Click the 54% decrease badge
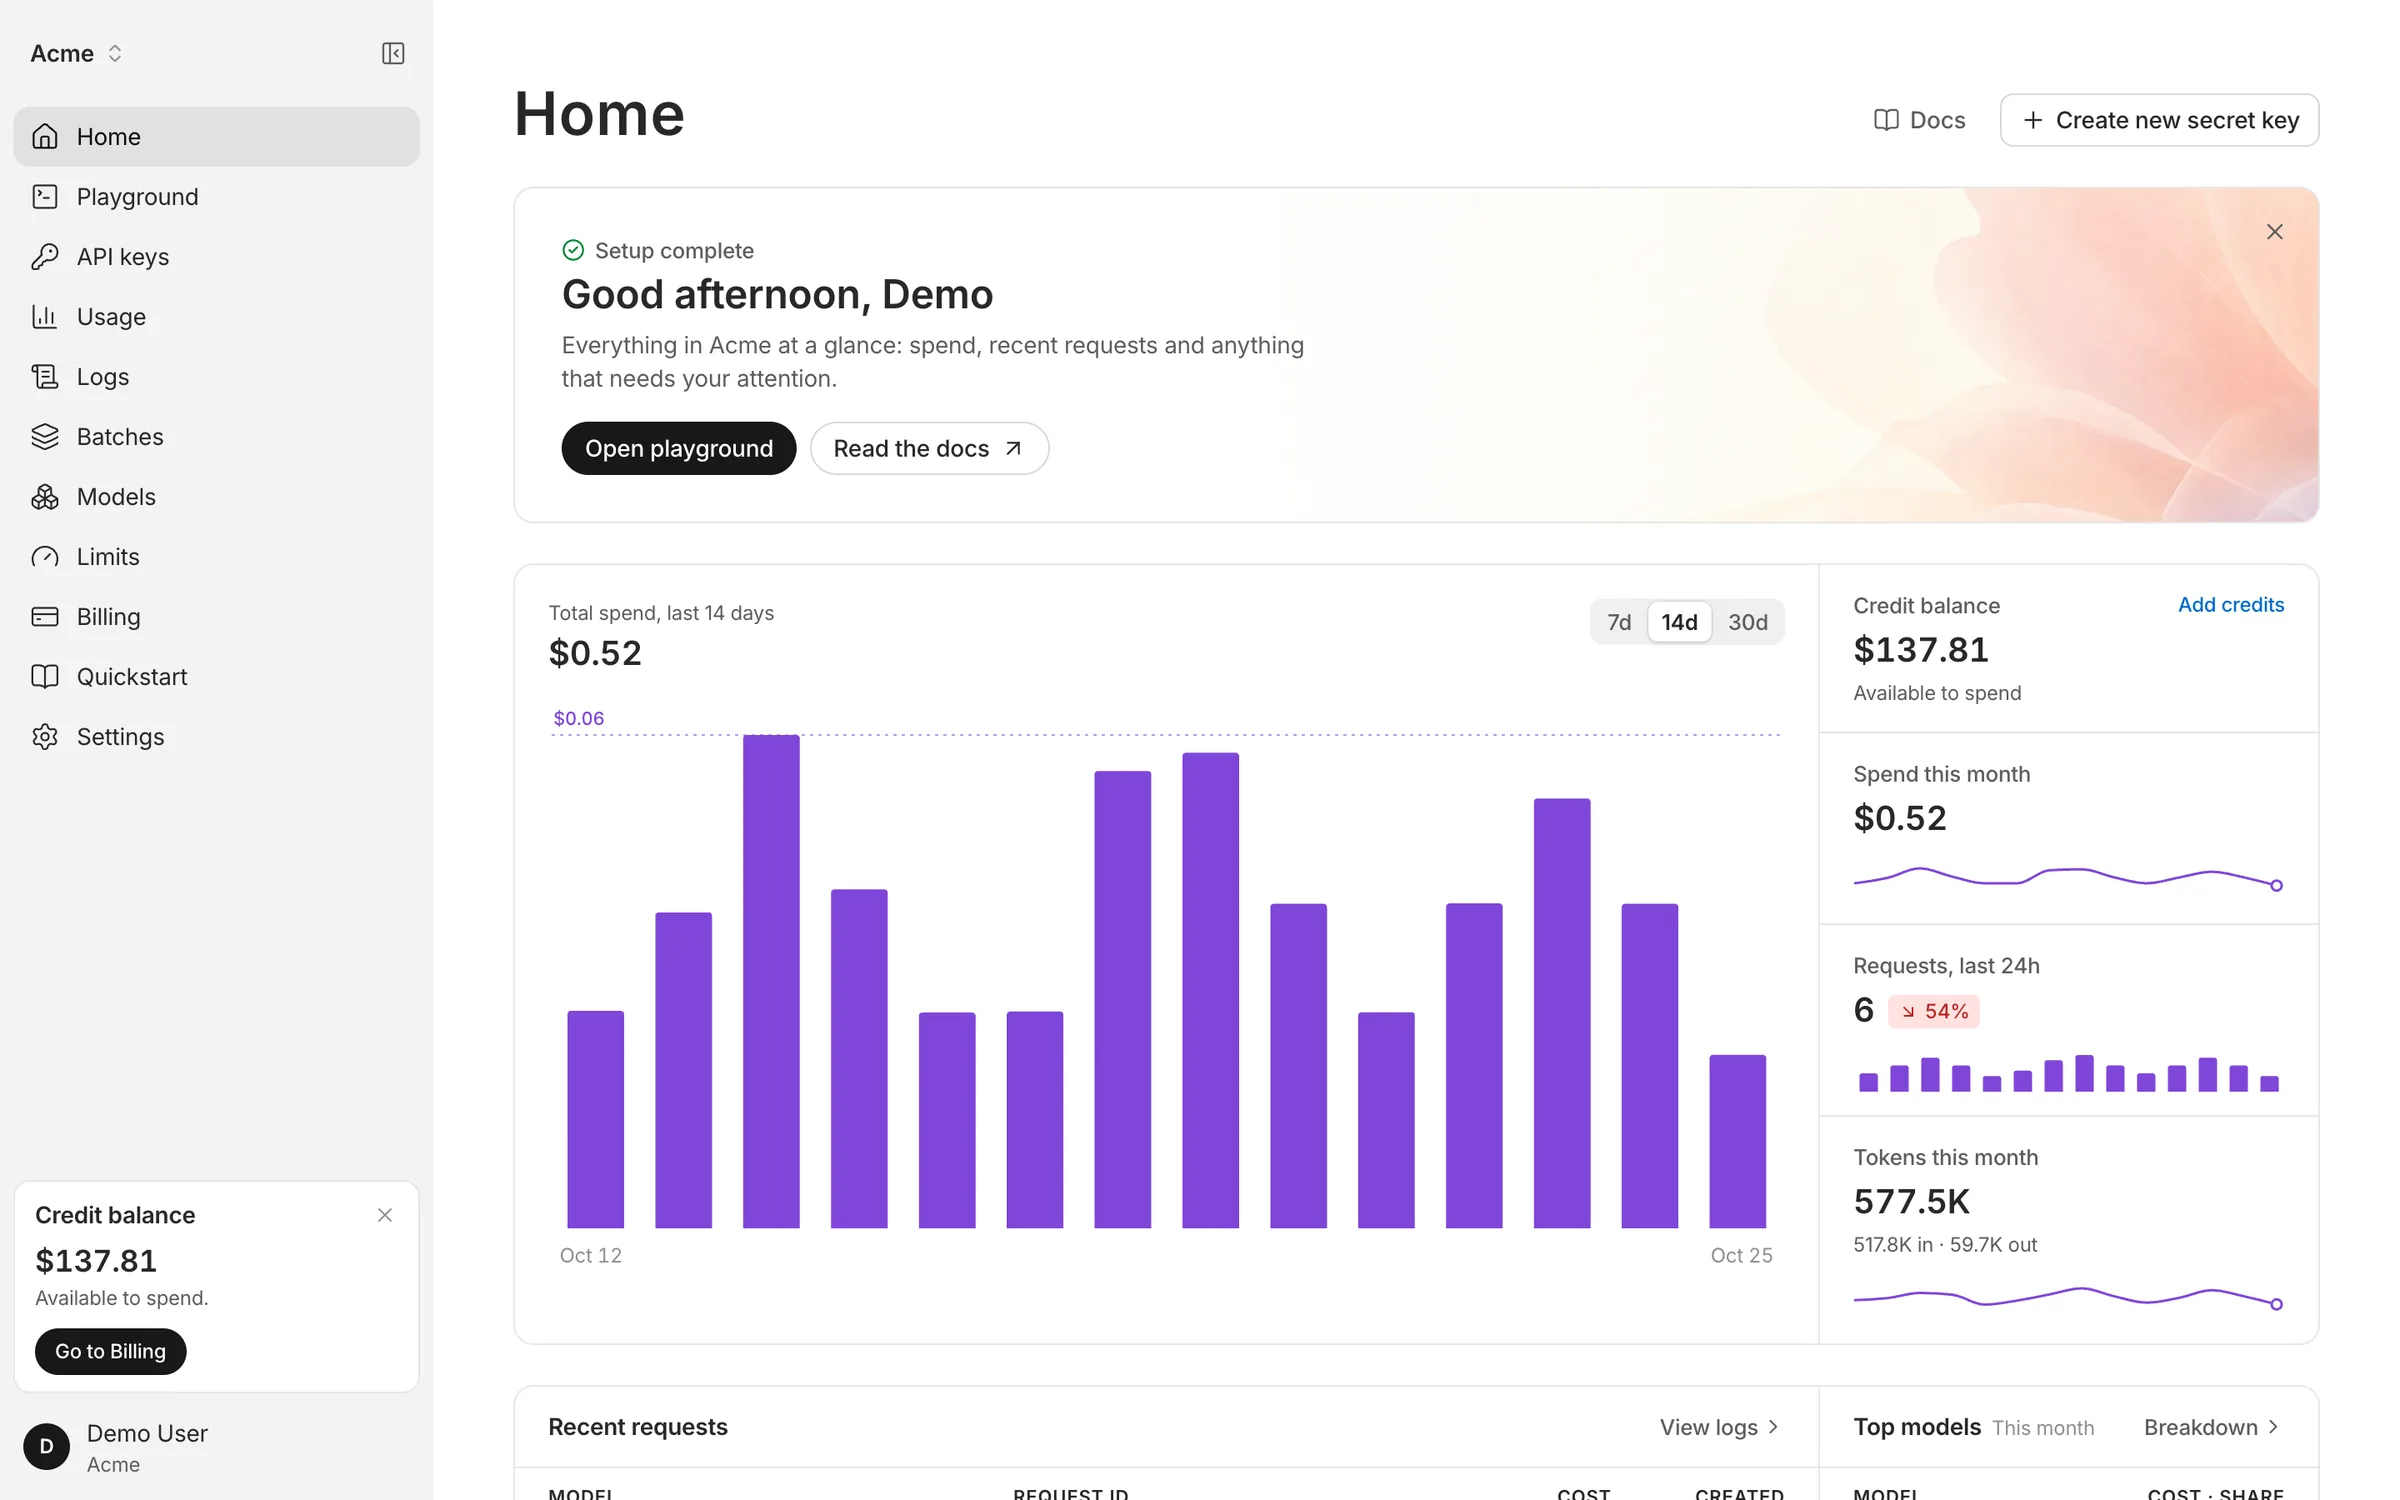 1934,1011
